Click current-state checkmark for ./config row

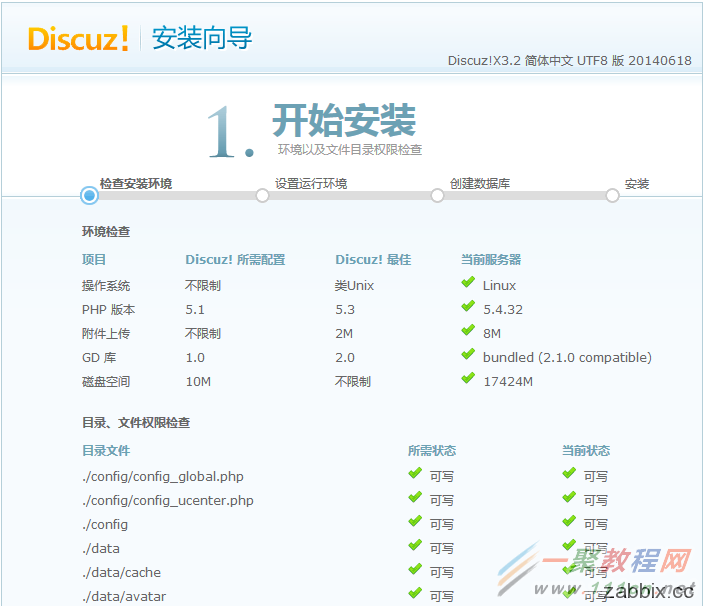pyautogui.click(x=569, y=521)
